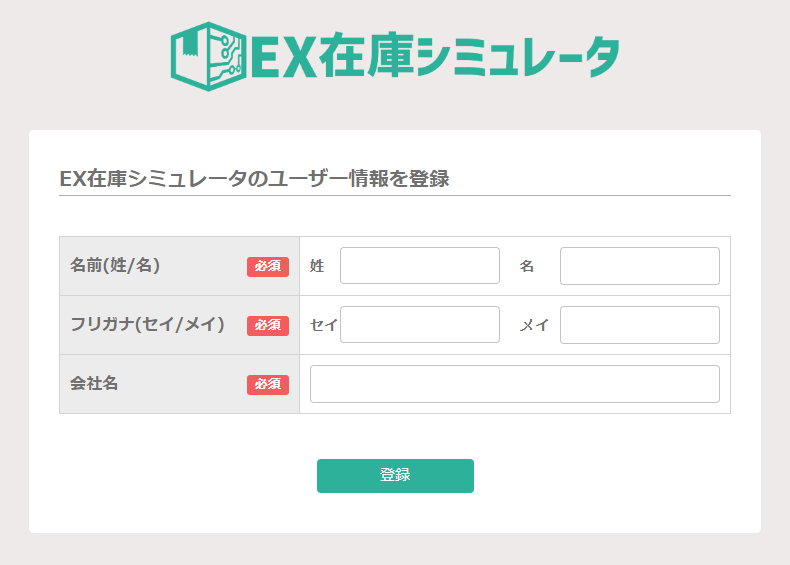Focus the メイ furigana input field
Viewport: 790px width, 565px height.
(639, 325)
